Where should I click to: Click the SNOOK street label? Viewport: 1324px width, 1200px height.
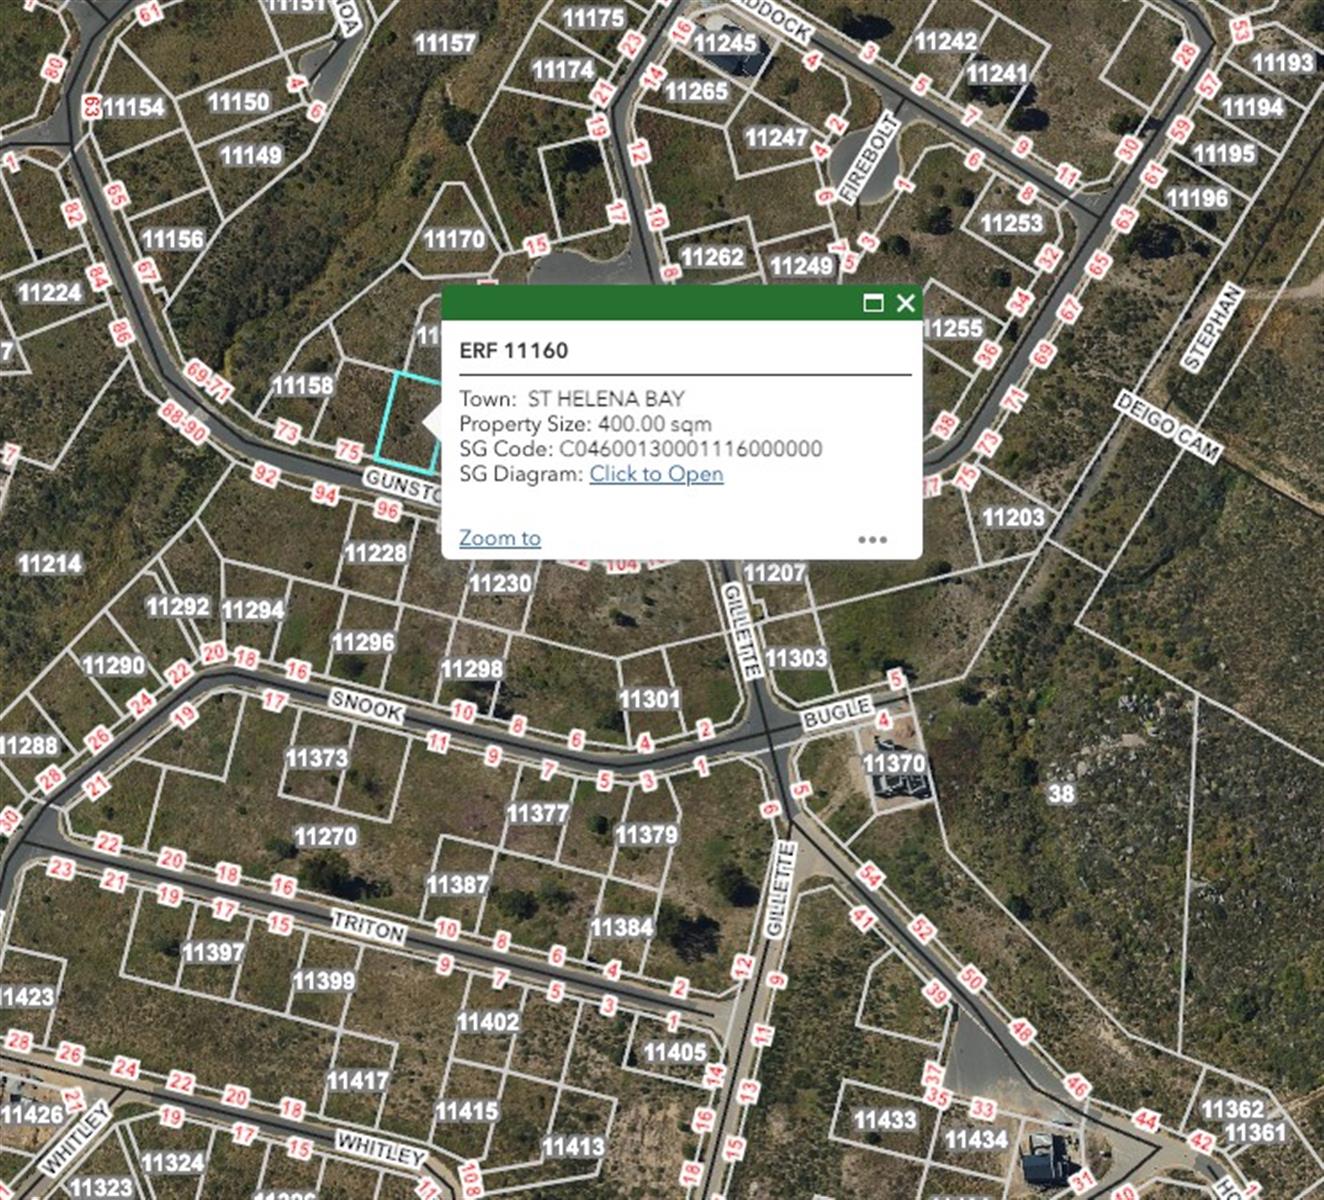[x=367, y=707]
